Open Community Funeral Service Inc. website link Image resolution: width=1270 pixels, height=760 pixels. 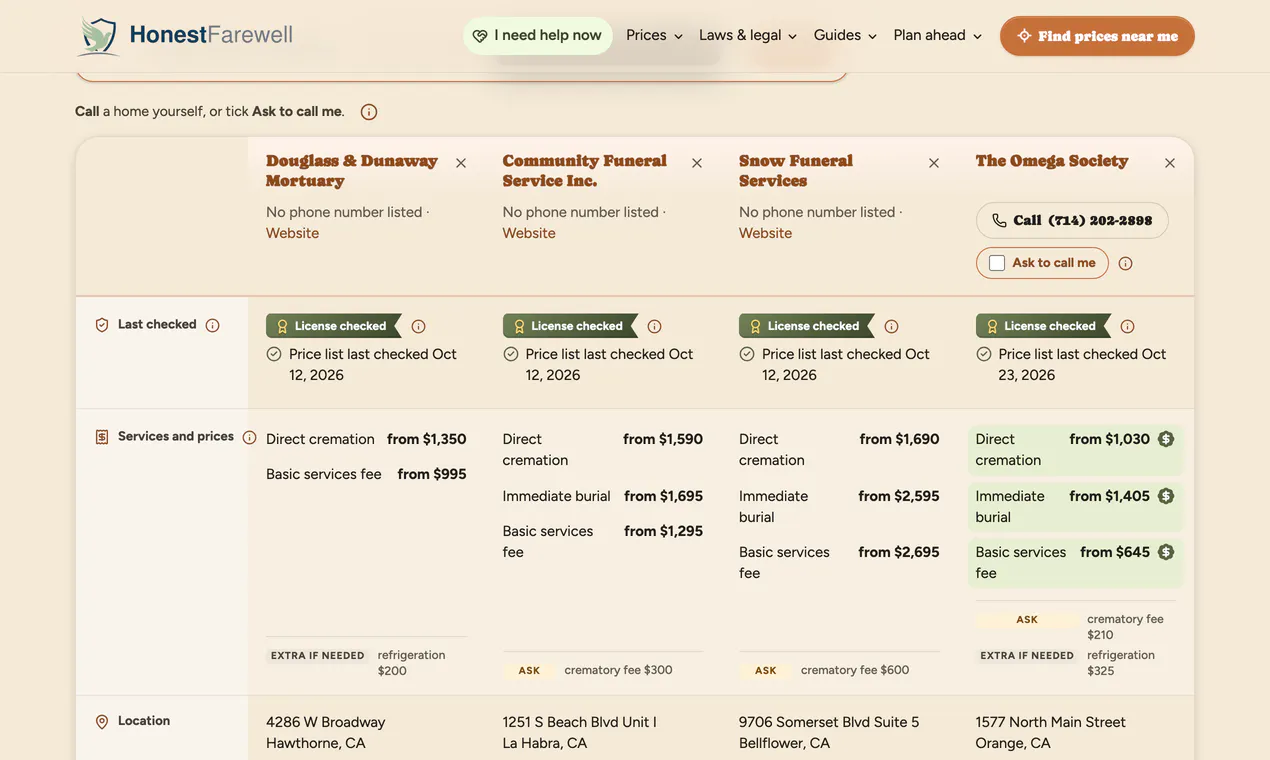(529, 233)
